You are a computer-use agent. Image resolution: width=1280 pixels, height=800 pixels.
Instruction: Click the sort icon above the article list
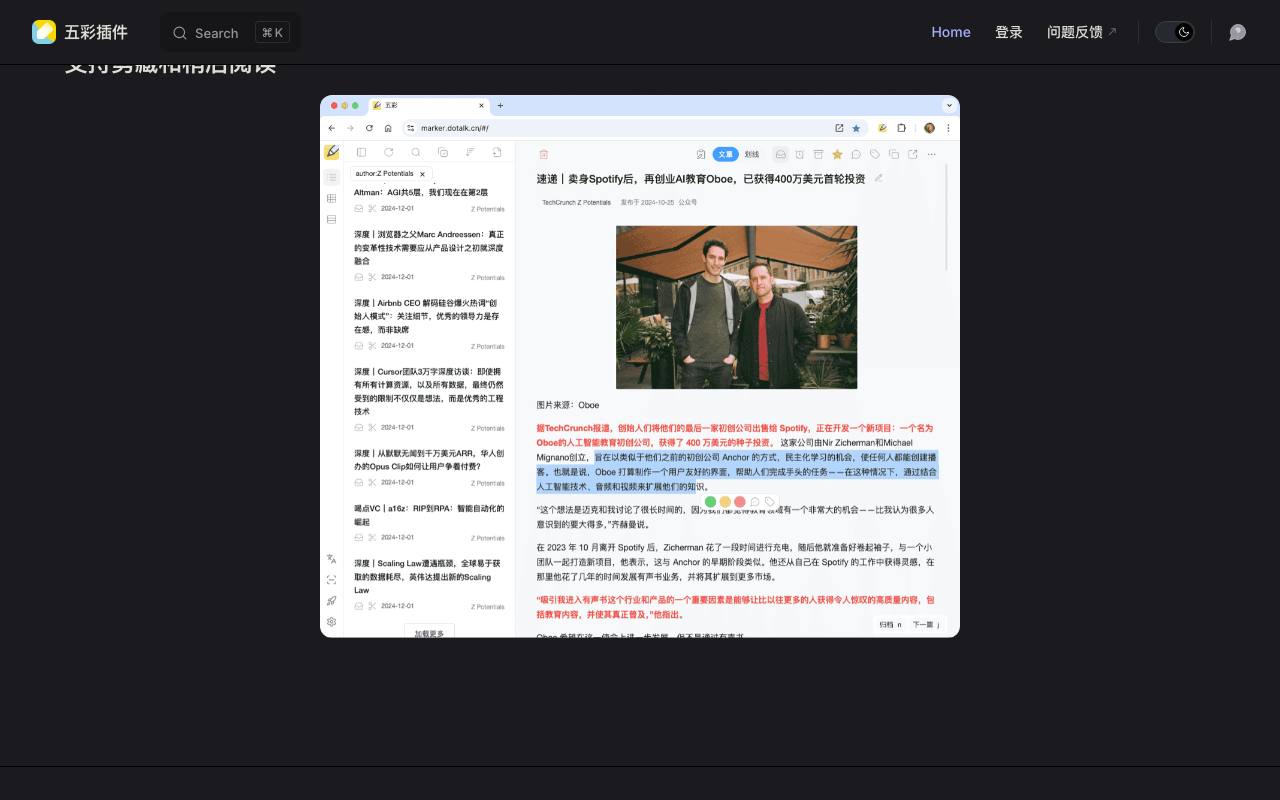click(470, 153)
